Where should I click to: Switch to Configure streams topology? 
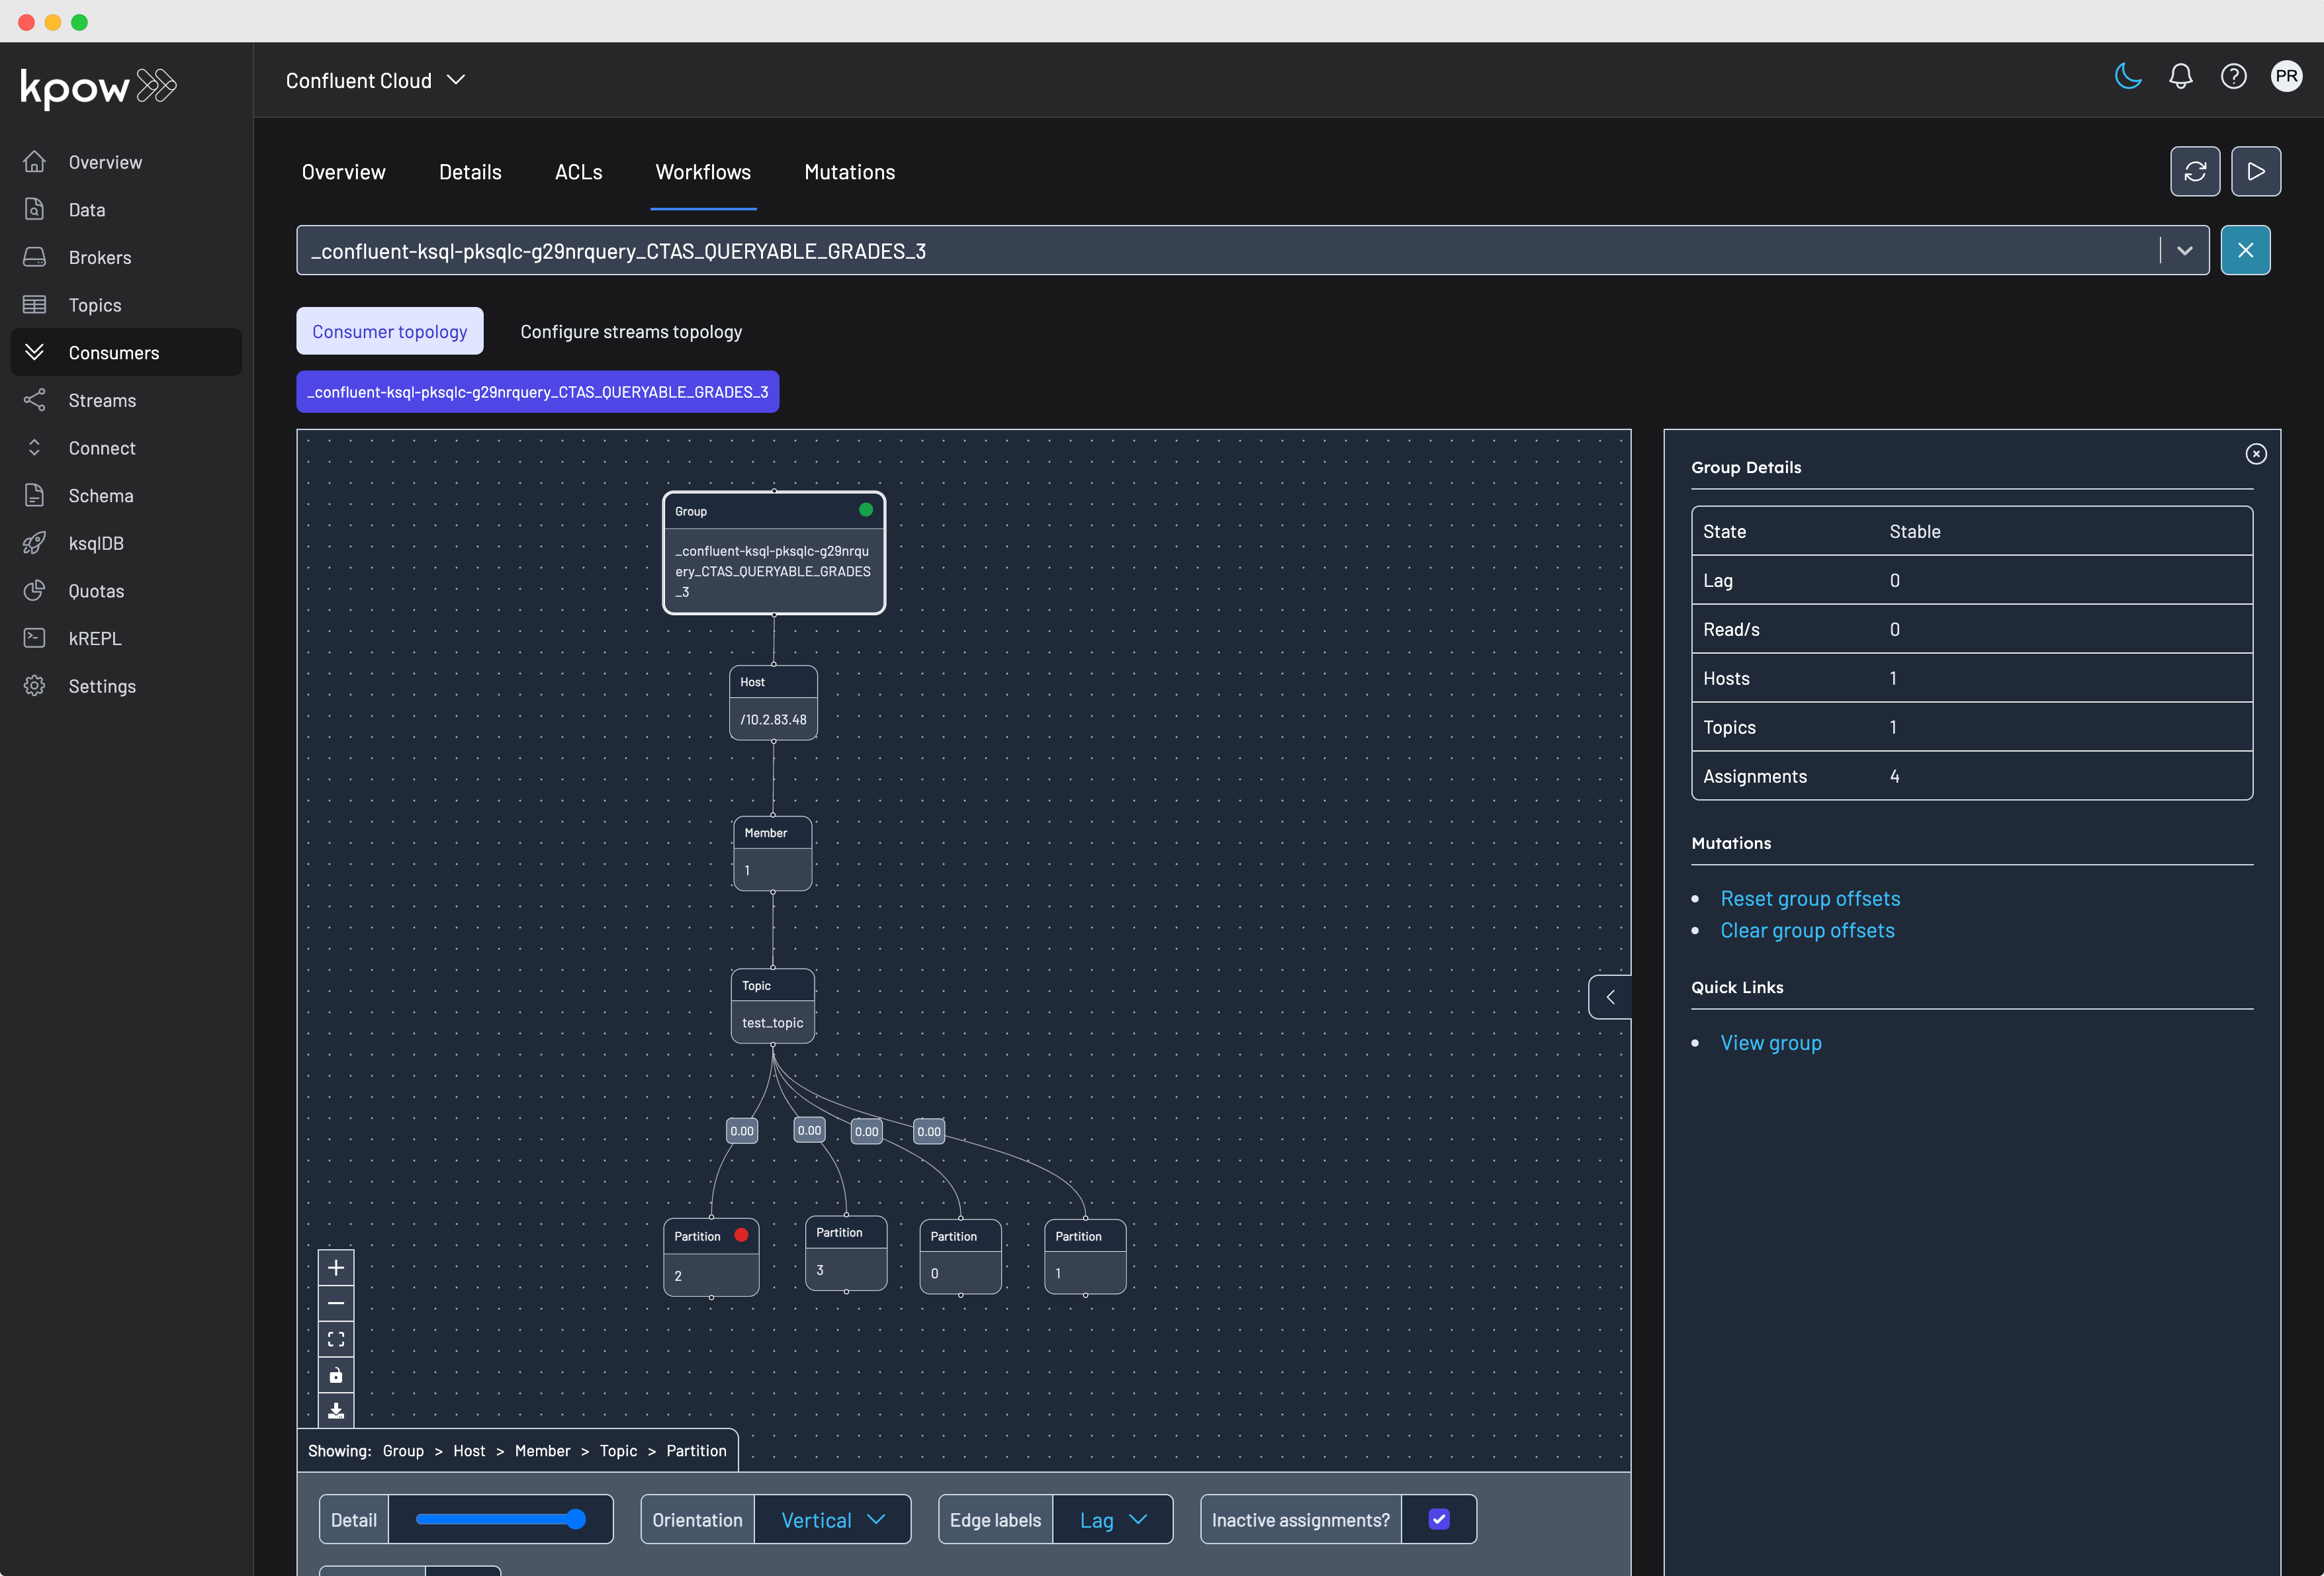pos(630,331)
